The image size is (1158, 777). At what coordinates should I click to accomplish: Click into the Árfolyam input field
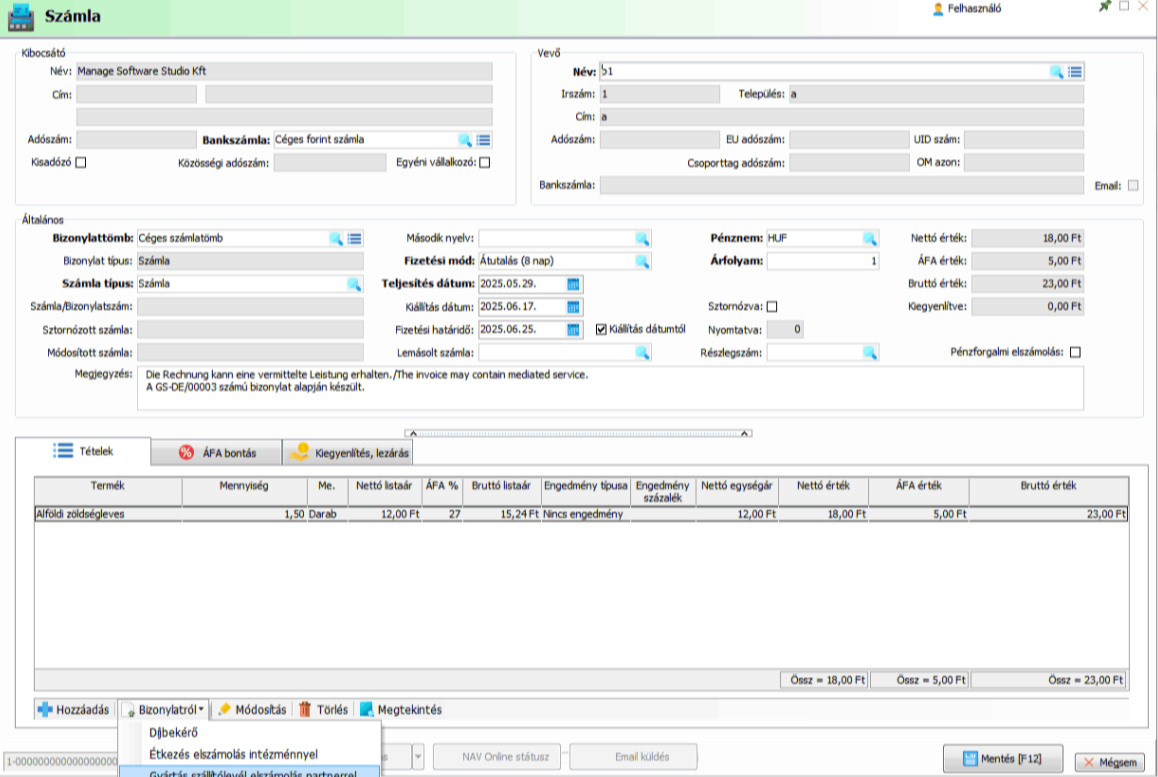click(x=823, y=261)
